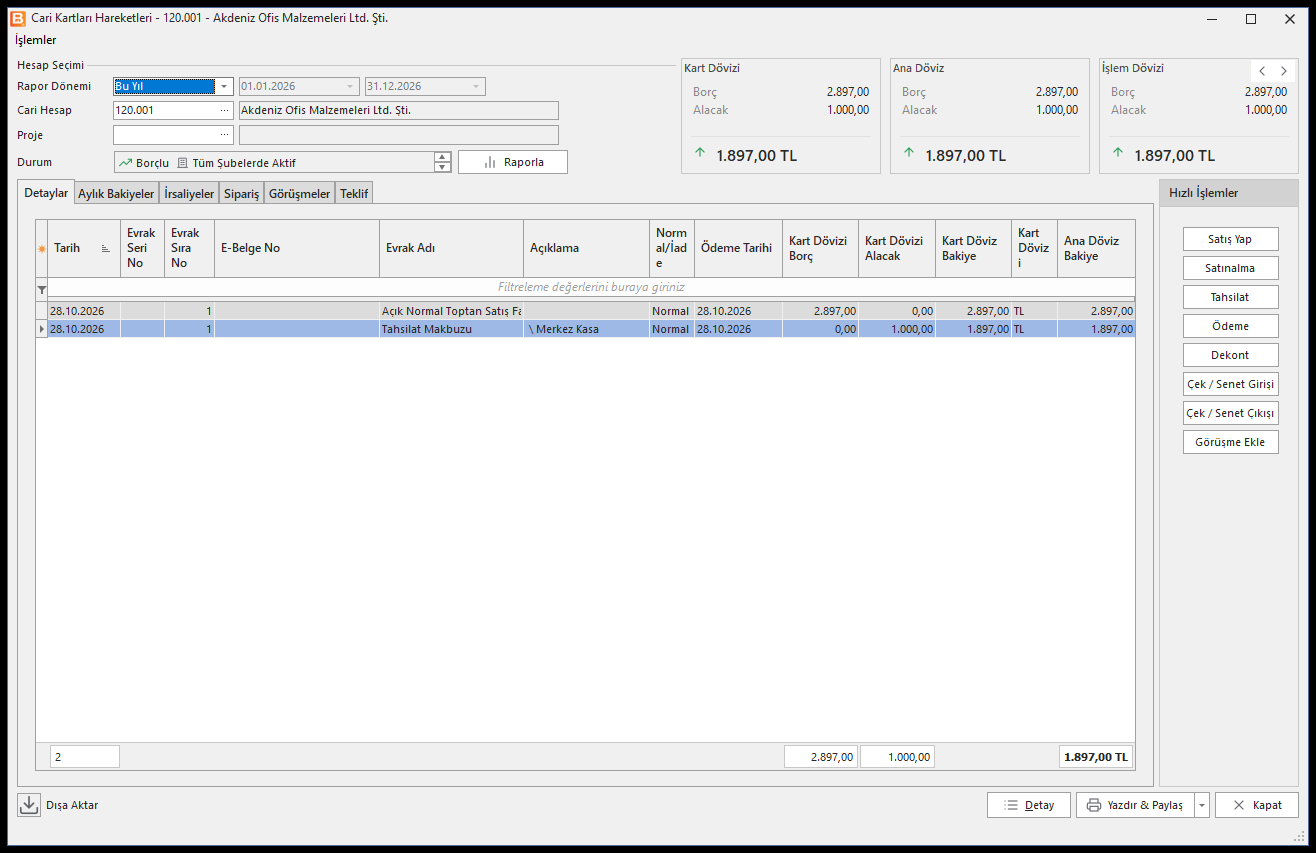Click the Yazdır & Paylaş button
The image size is (1316, 853).
tap(1136, 805)
